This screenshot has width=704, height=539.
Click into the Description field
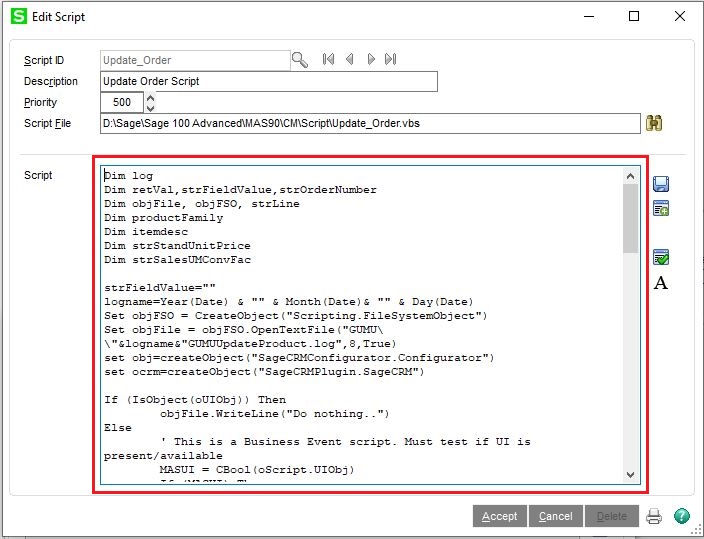[x=269, y=81]
